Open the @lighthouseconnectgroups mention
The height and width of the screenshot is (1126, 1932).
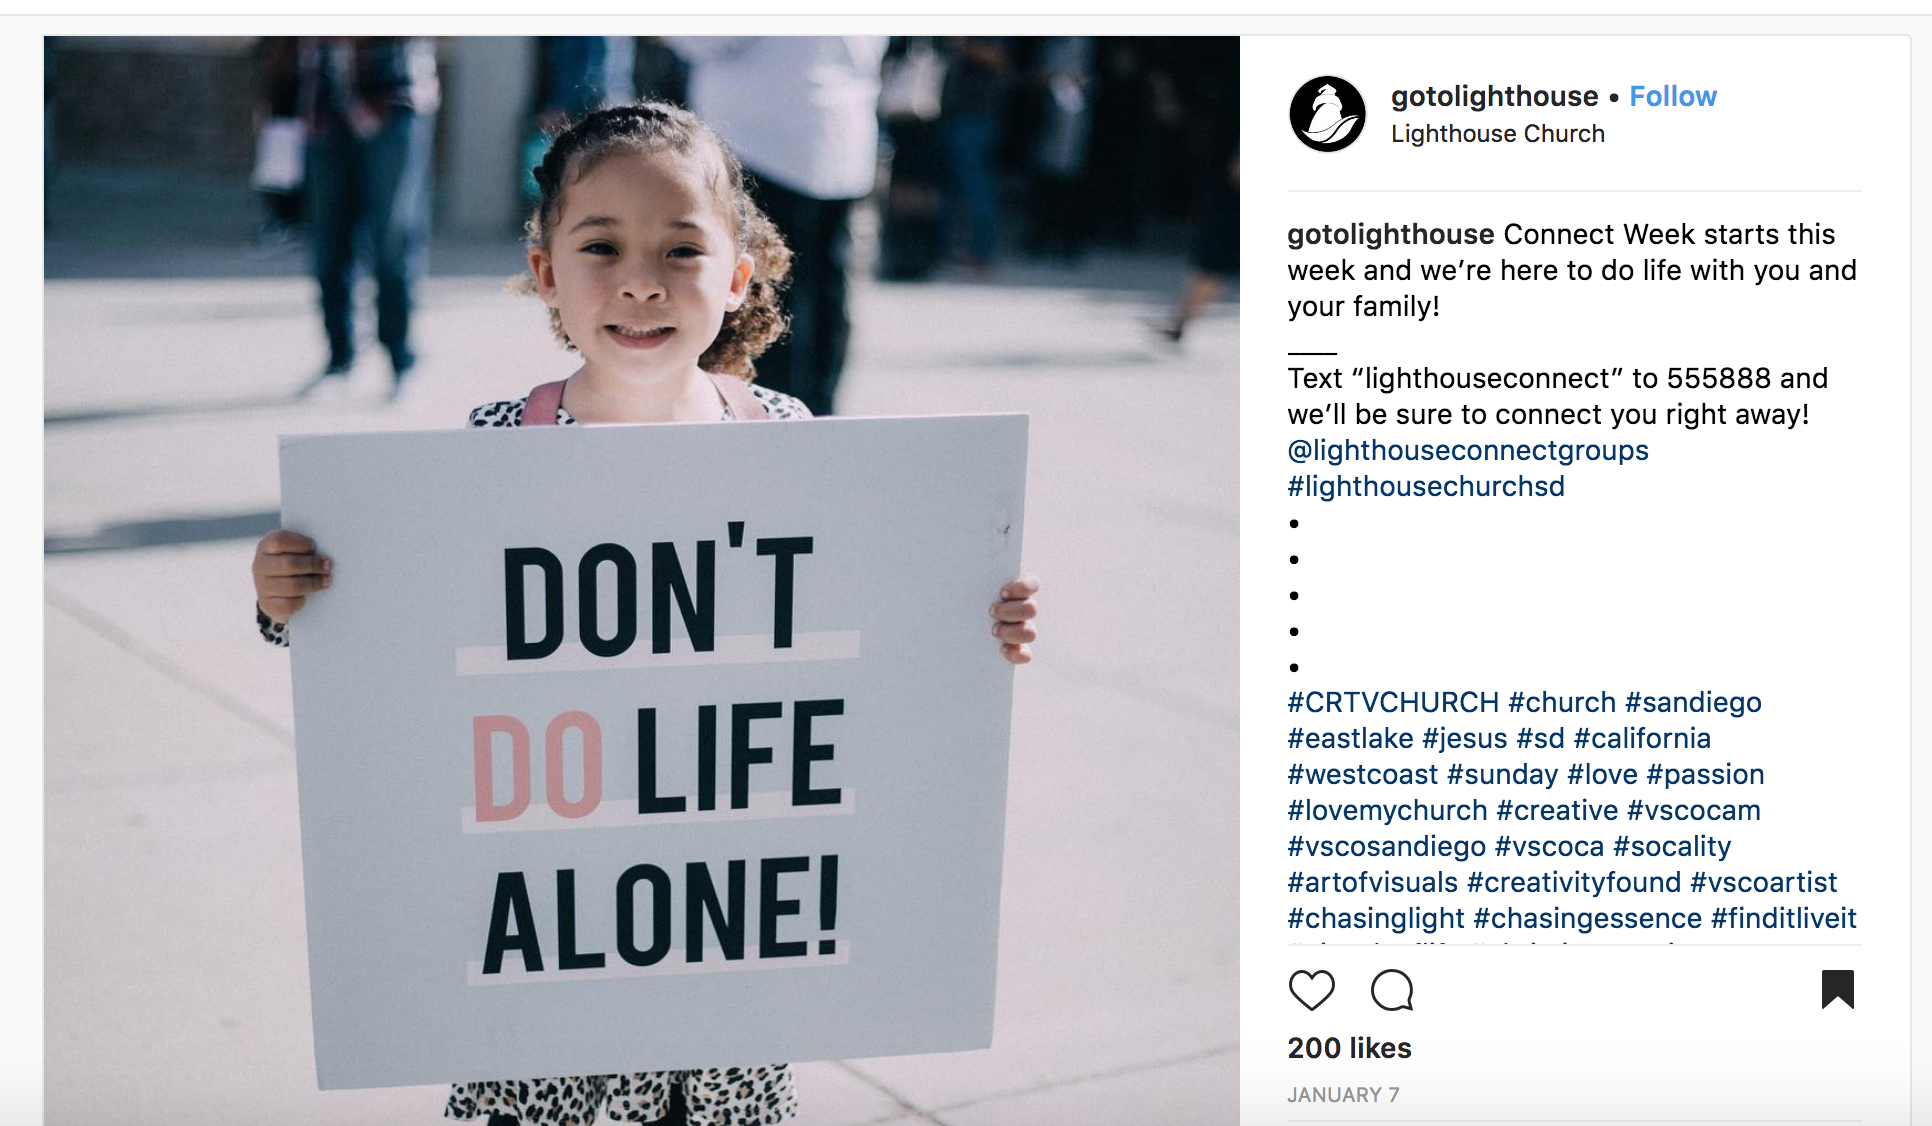1468,451
